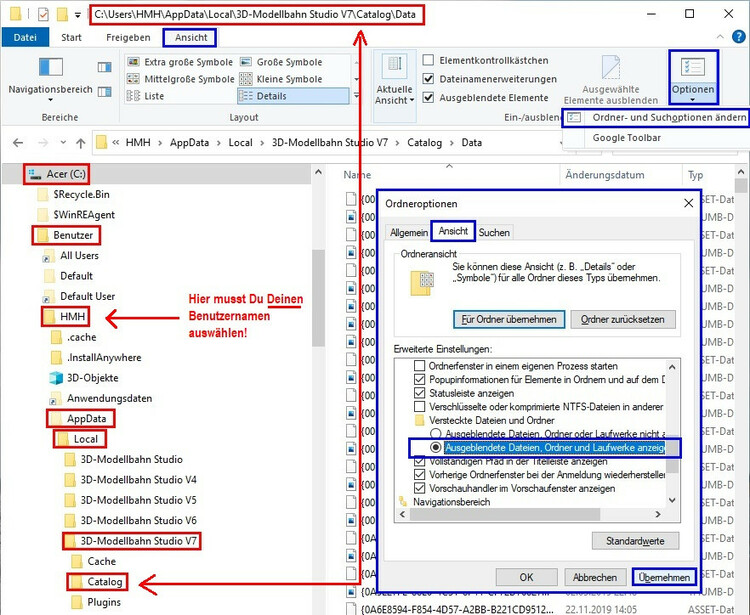Choose Ordner- und Suchoptionen ändern

[656, 118]
